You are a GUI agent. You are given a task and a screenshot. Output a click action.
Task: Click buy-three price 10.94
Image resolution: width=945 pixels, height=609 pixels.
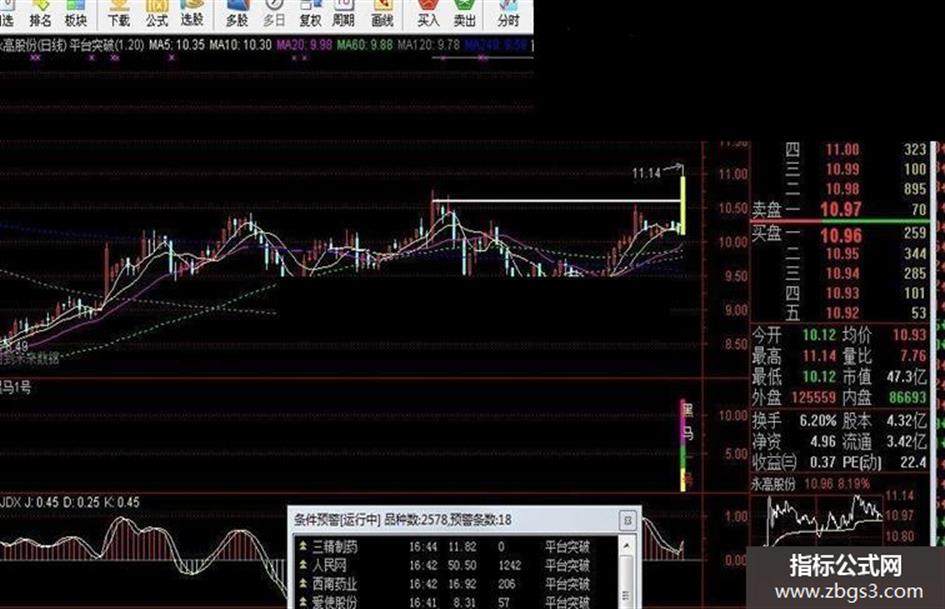[x=842, y=274]
